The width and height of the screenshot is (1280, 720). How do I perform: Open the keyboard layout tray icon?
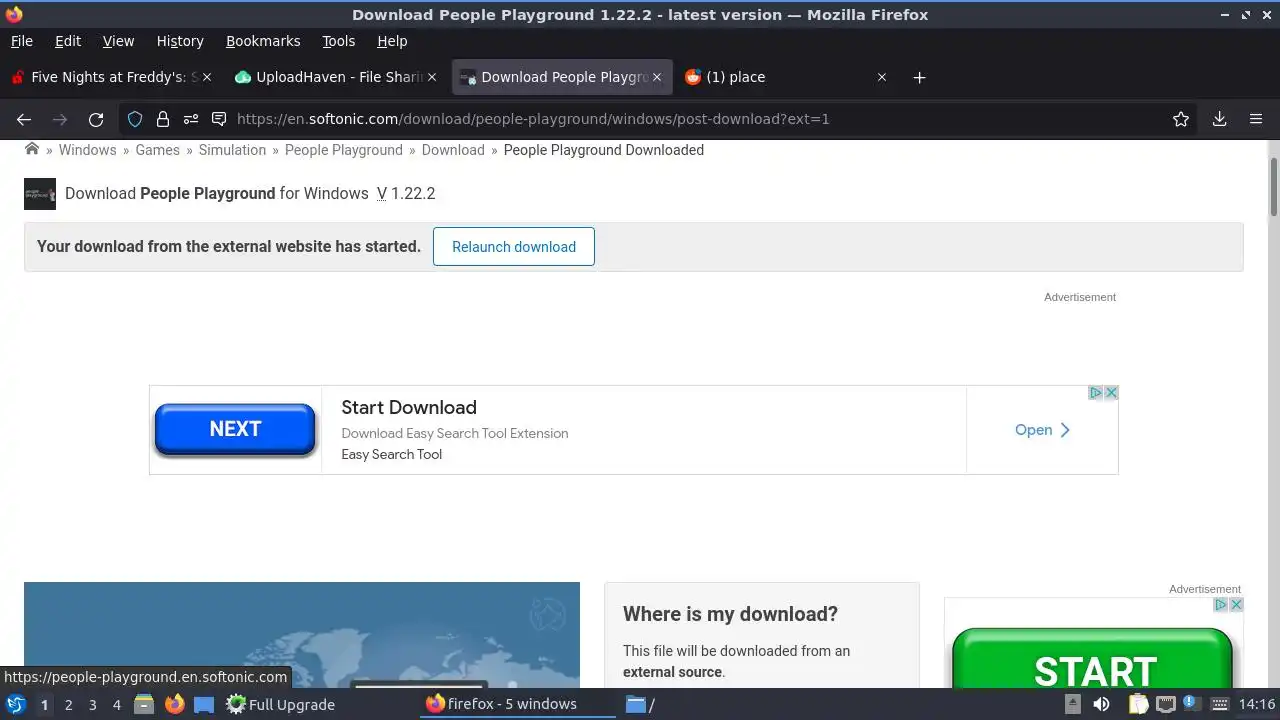[x=1220, y=704]
